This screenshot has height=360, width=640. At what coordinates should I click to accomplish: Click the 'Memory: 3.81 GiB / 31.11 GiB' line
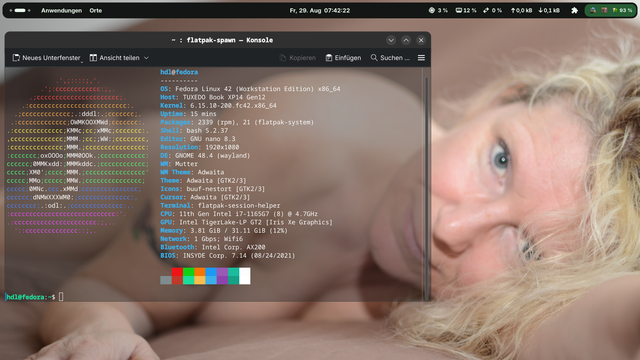(x=224, y=231)
